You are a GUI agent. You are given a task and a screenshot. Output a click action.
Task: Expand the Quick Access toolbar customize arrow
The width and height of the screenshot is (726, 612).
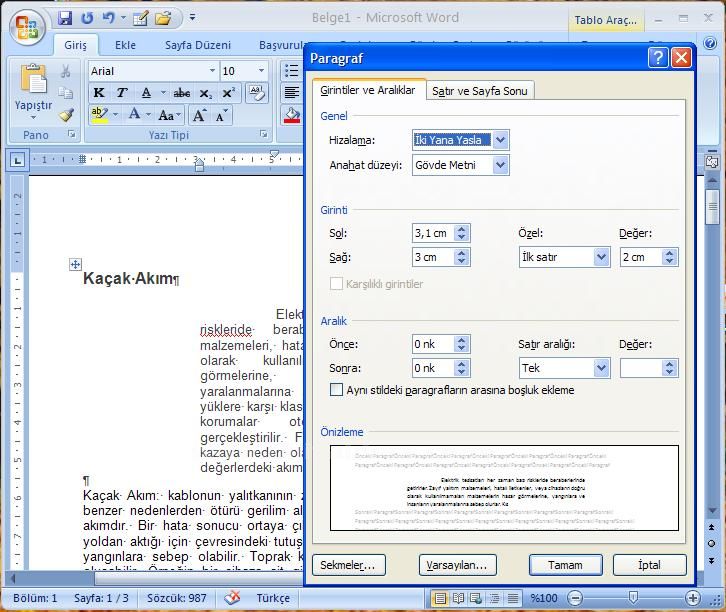pyautogui.click(x=192, y=18)
